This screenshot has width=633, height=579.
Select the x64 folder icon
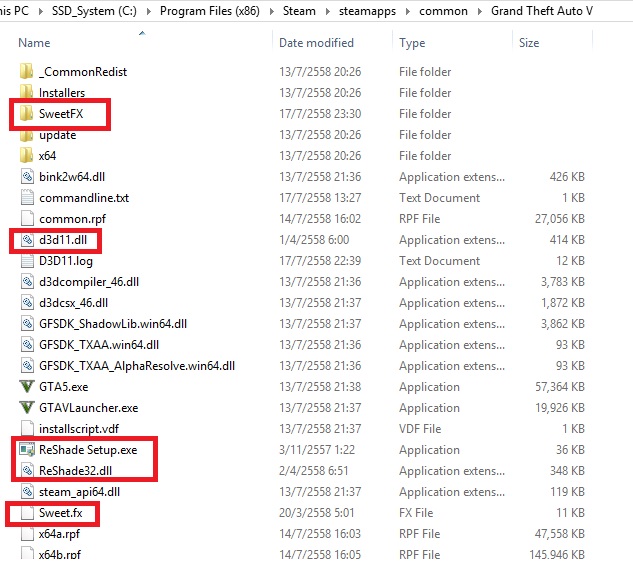(x=27, y=155)
